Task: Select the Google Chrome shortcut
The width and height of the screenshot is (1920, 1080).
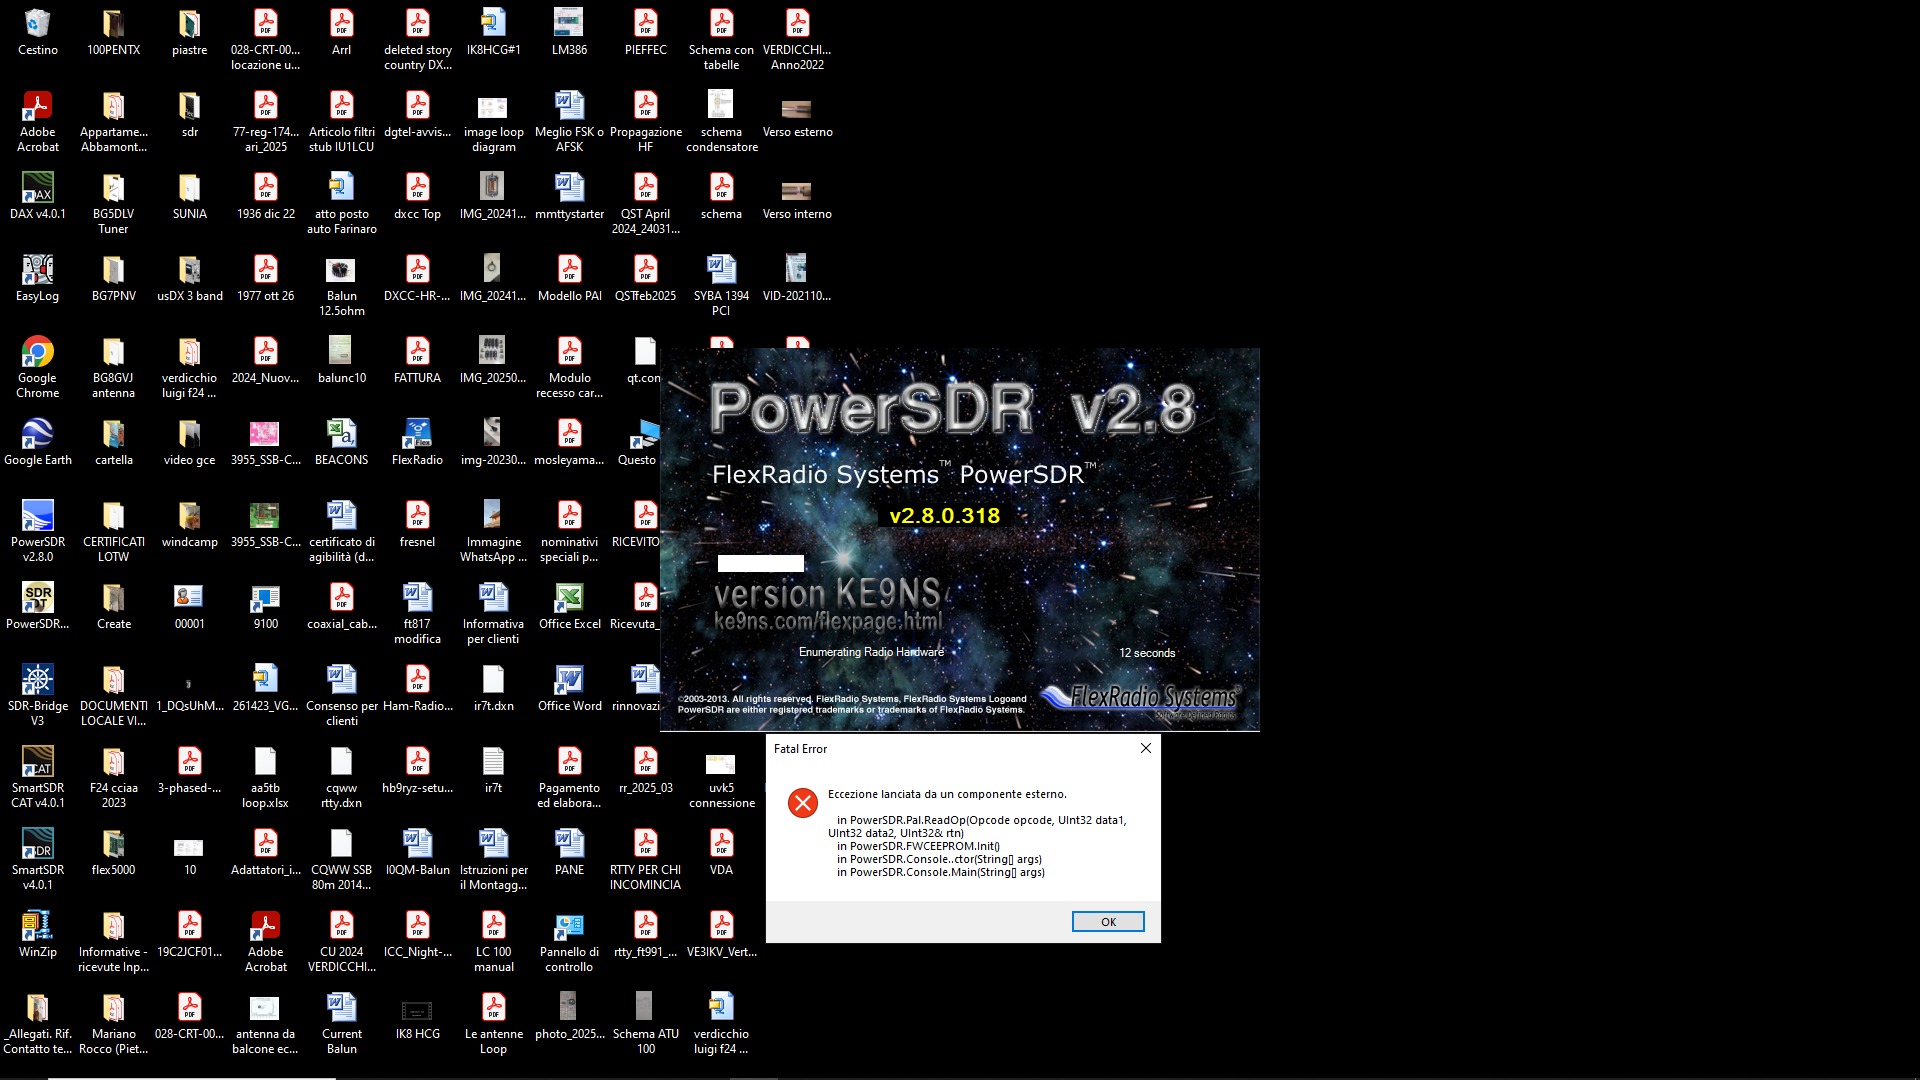Action: 38,367
